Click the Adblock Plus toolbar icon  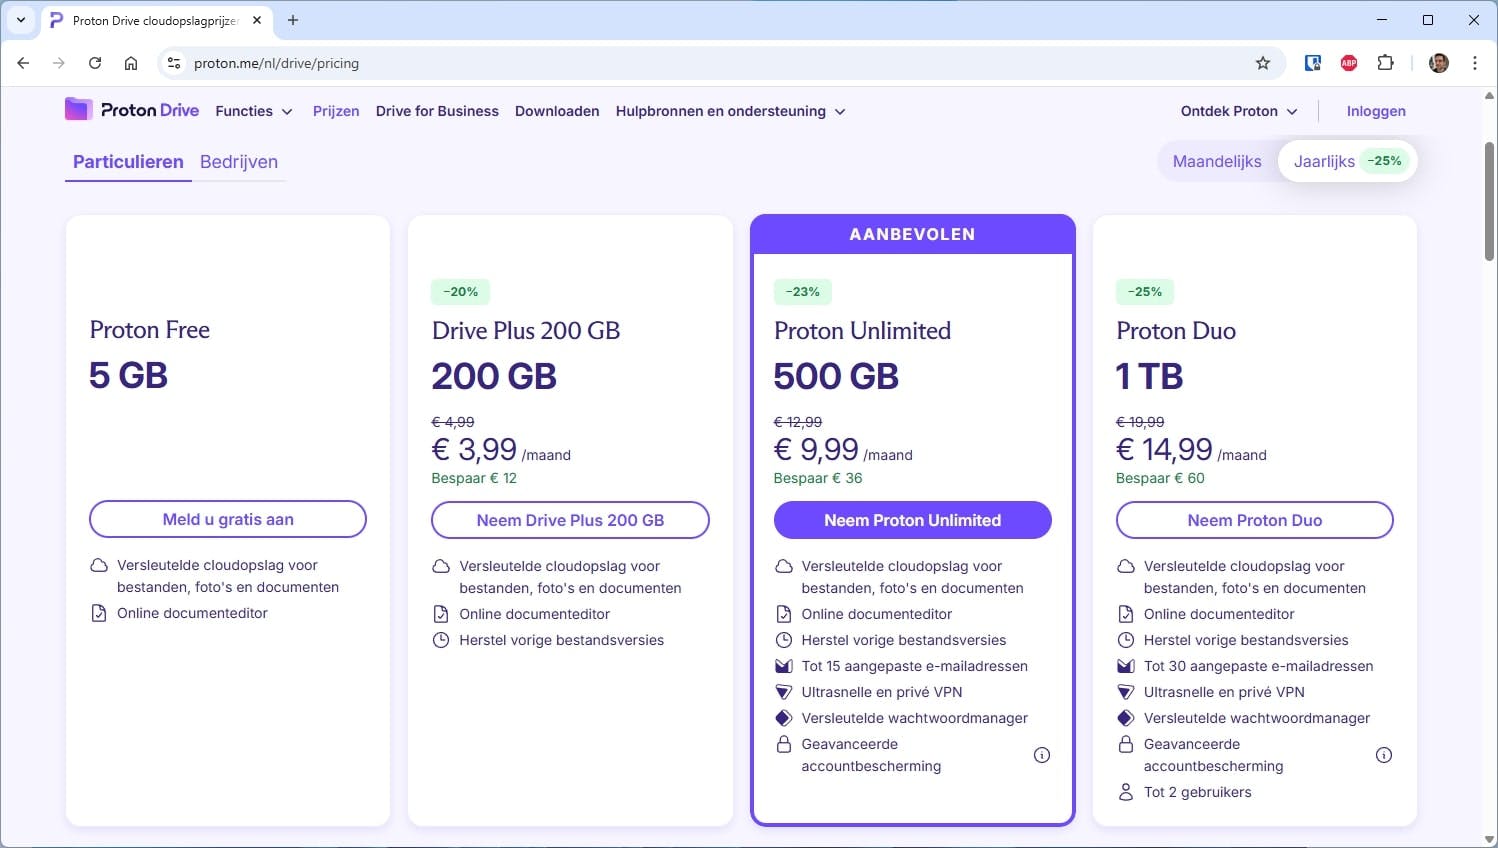pos(1348,62)
